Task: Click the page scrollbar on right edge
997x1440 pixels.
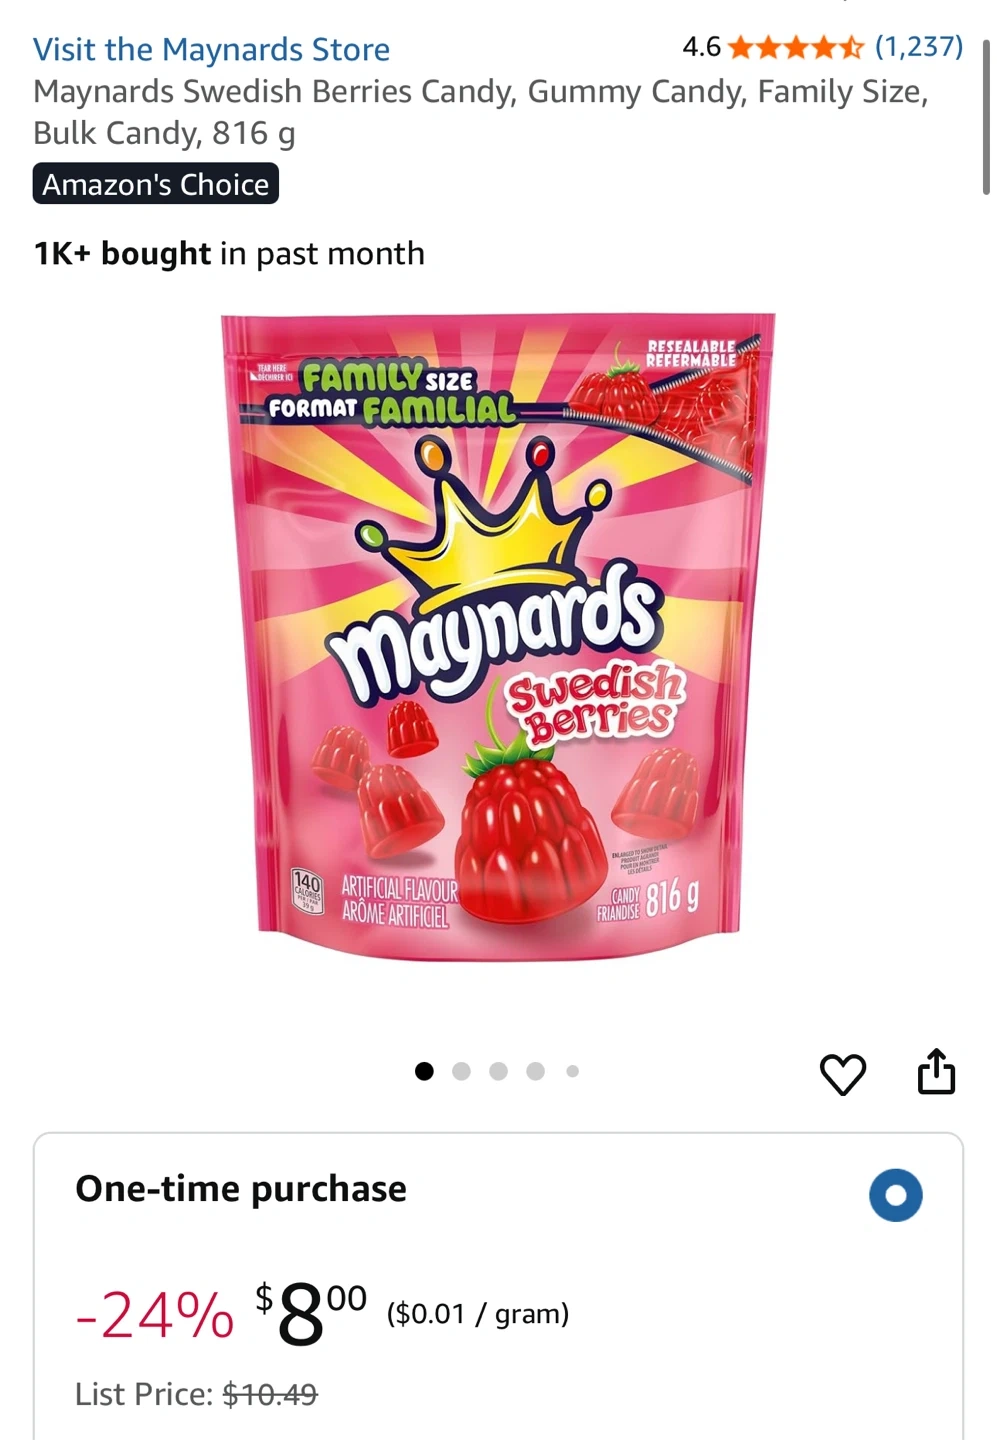Action: click(986, 117)
